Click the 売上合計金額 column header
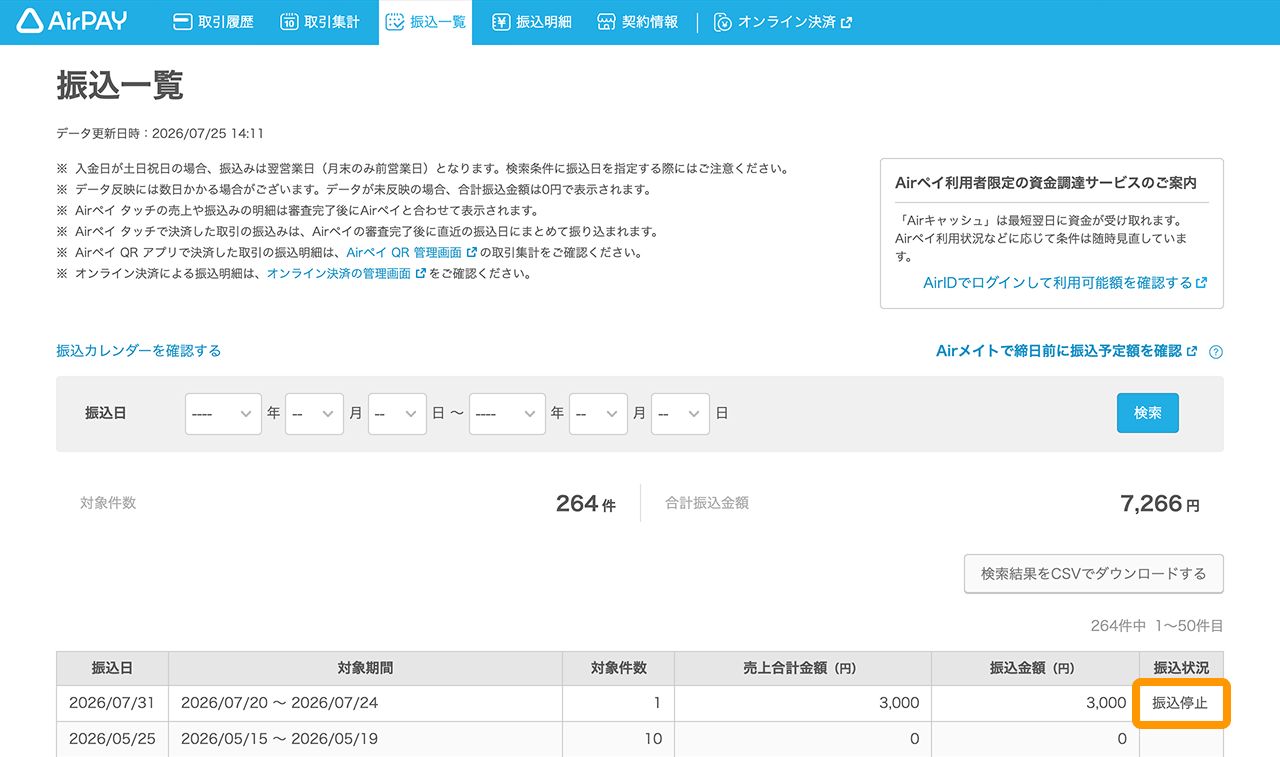Screen dimensions: 1280x757 802,668
